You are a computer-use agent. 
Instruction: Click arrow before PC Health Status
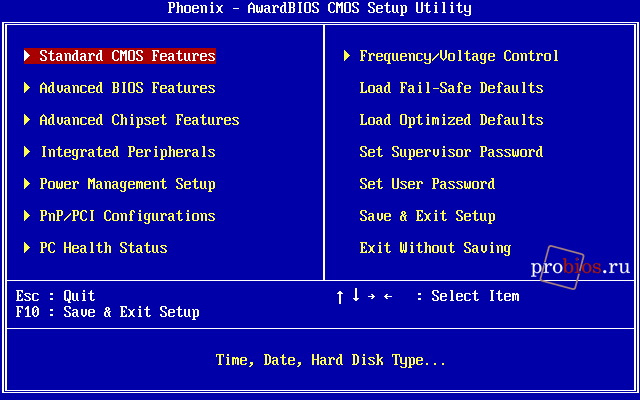coord(27,248)
